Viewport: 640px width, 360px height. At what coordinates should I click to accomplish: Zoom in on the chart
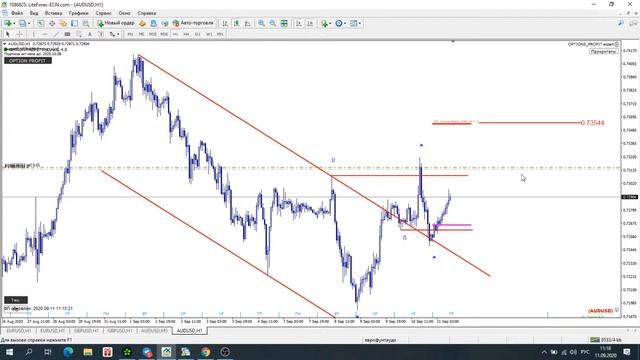[x=261, y=23]
